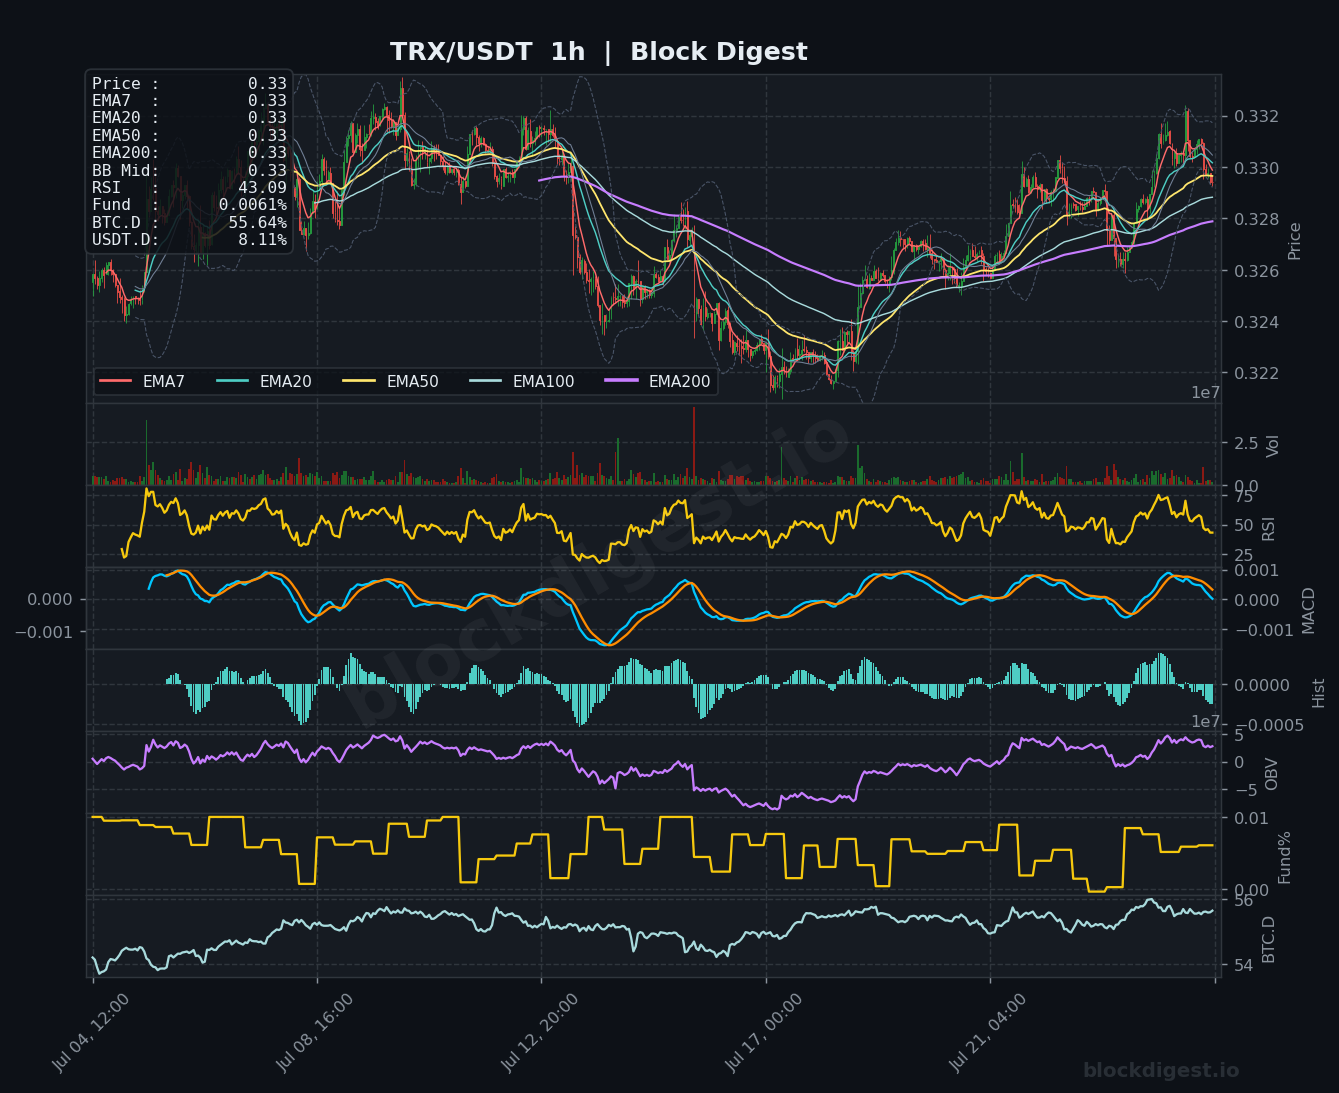
Task: Click the RSI 25 tick label
Action: 1243,556
